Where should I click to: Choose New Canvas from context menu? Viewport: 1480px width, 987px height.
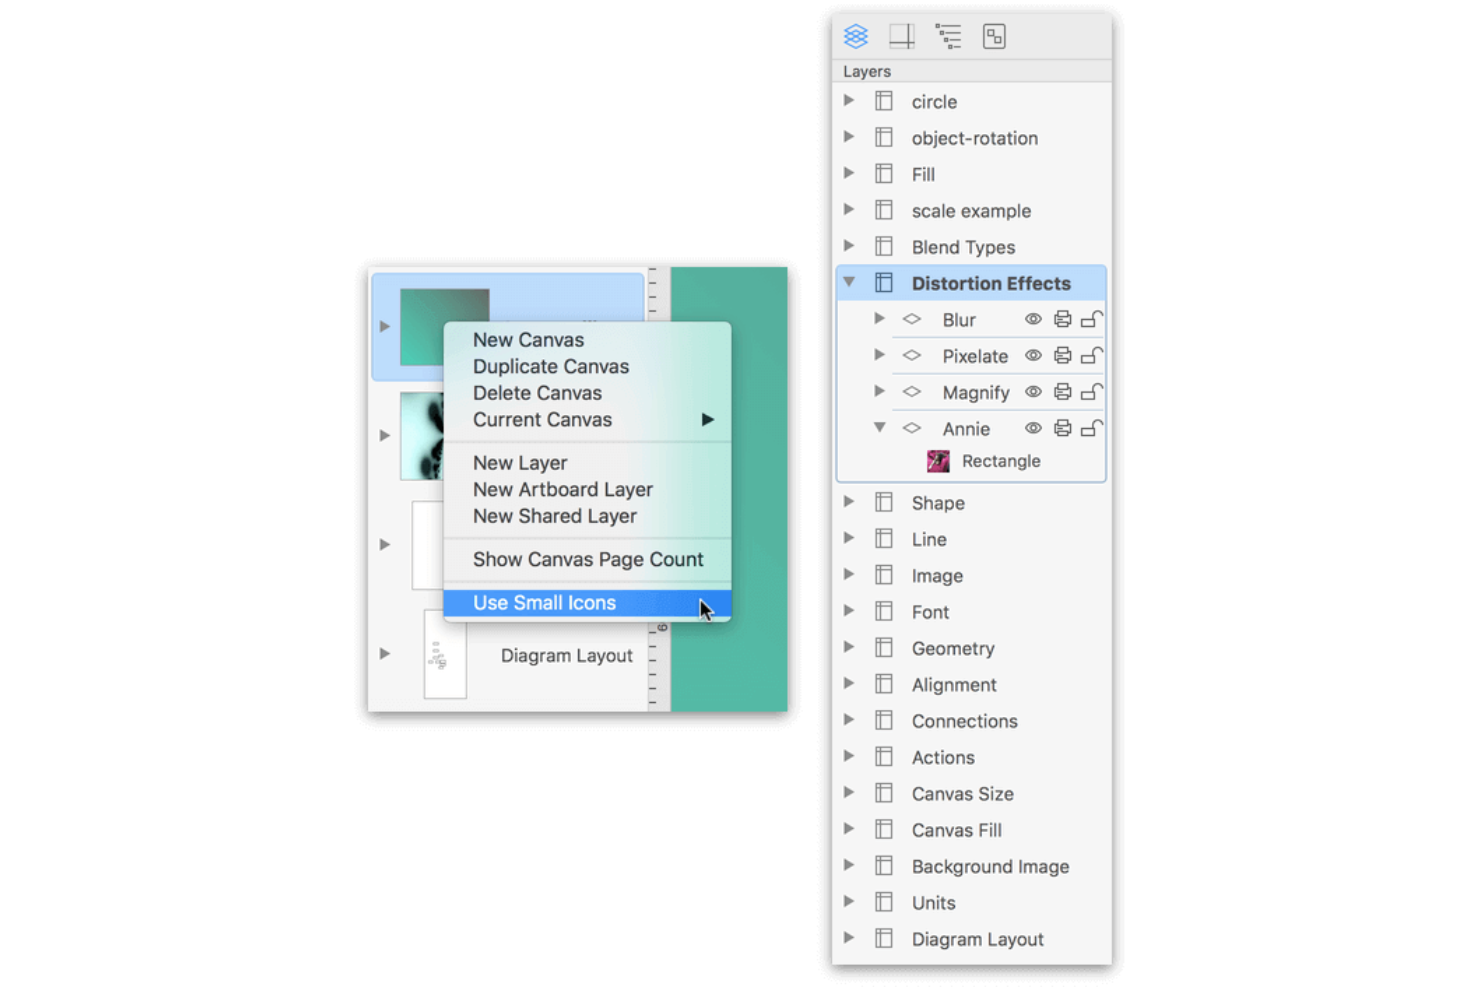[587, 340]
